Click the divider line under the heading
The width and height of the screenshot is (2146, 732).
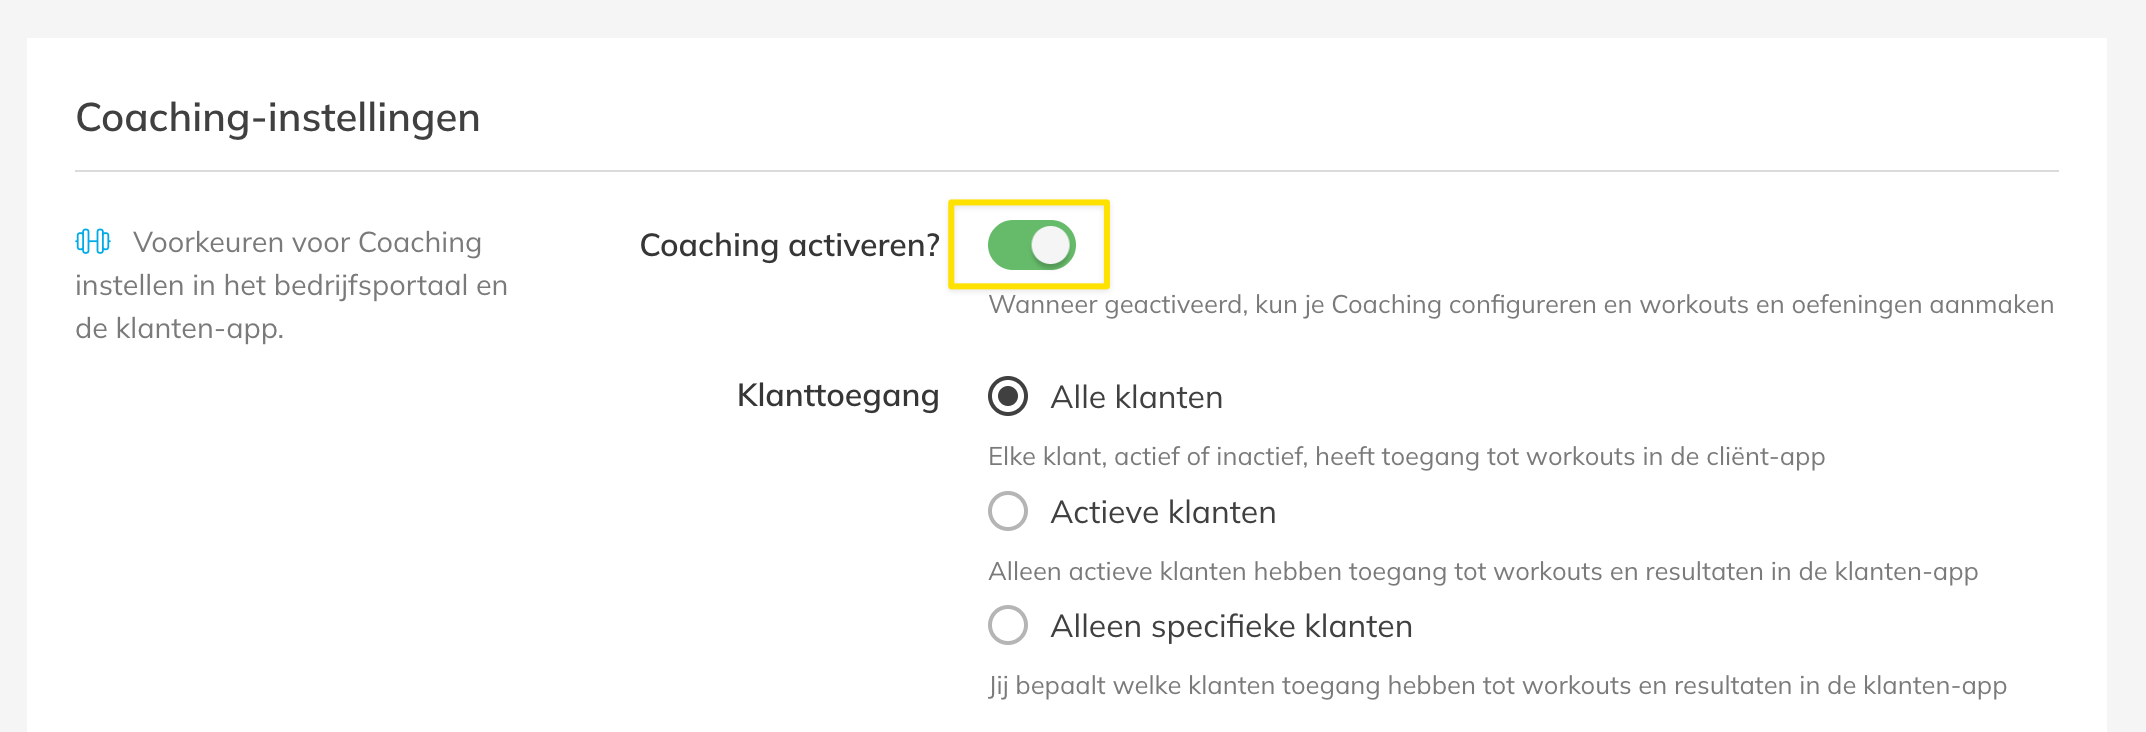(x=1066, y=171)
